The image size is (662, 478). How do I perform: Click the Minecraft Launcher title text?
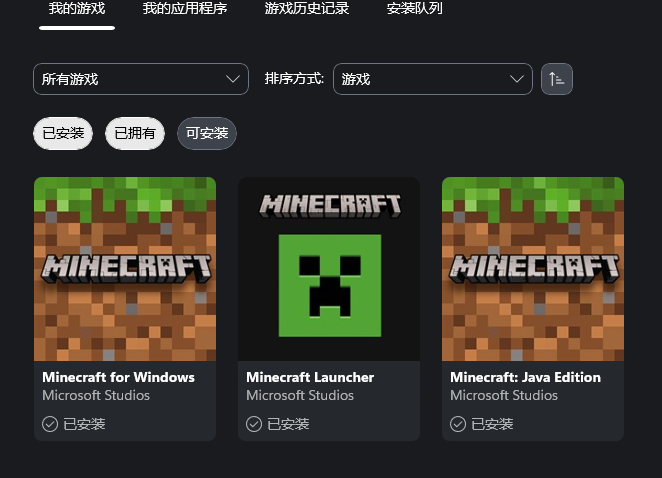(x=310, y=377)
